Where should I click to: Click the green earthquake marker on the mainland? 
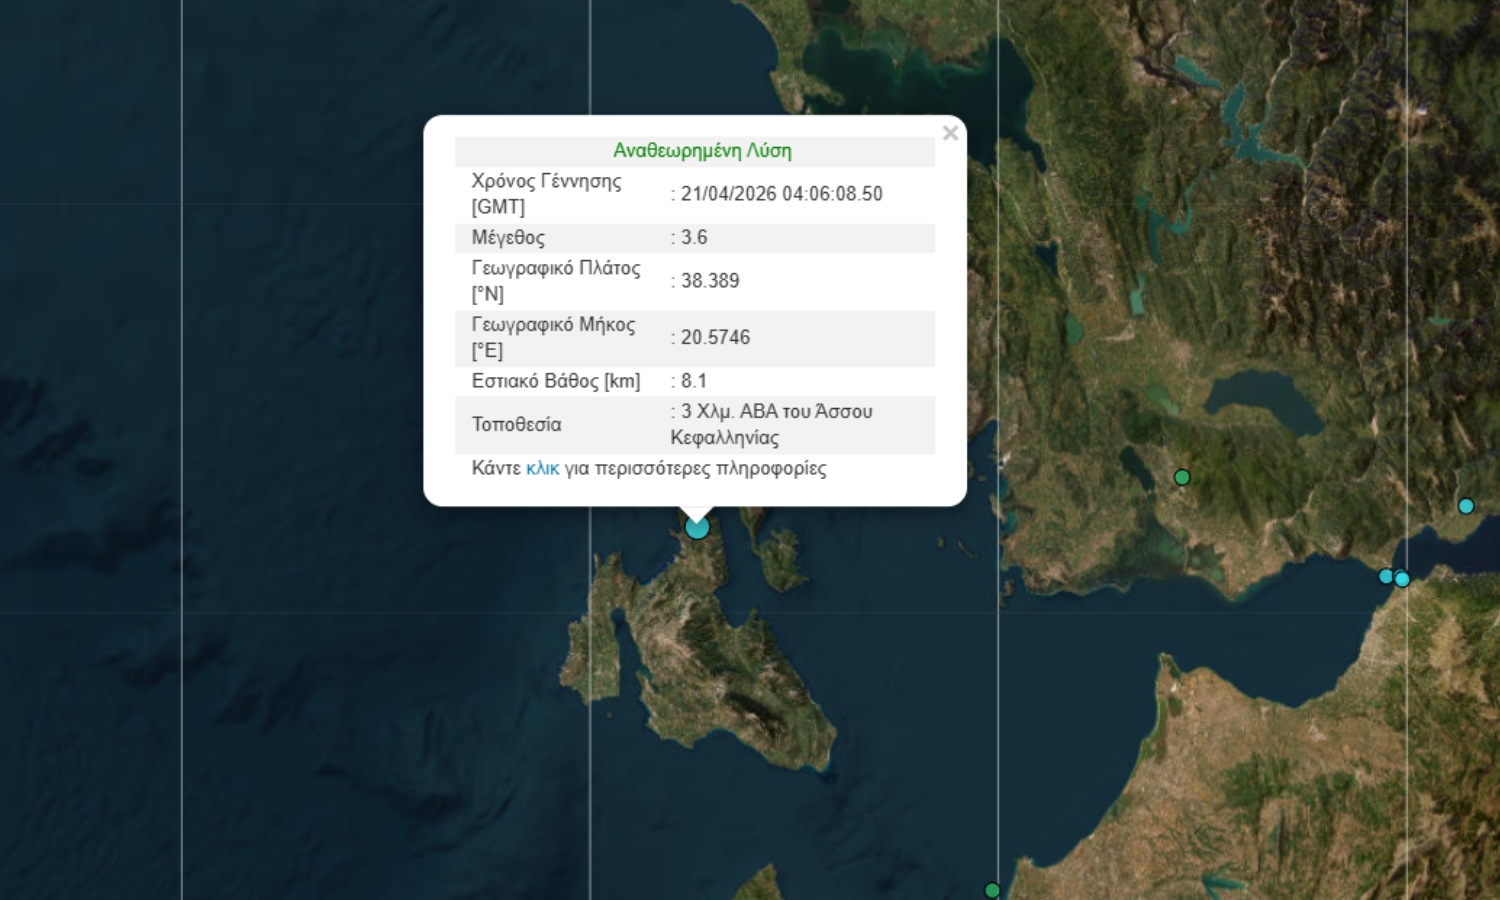[1183, 477]
